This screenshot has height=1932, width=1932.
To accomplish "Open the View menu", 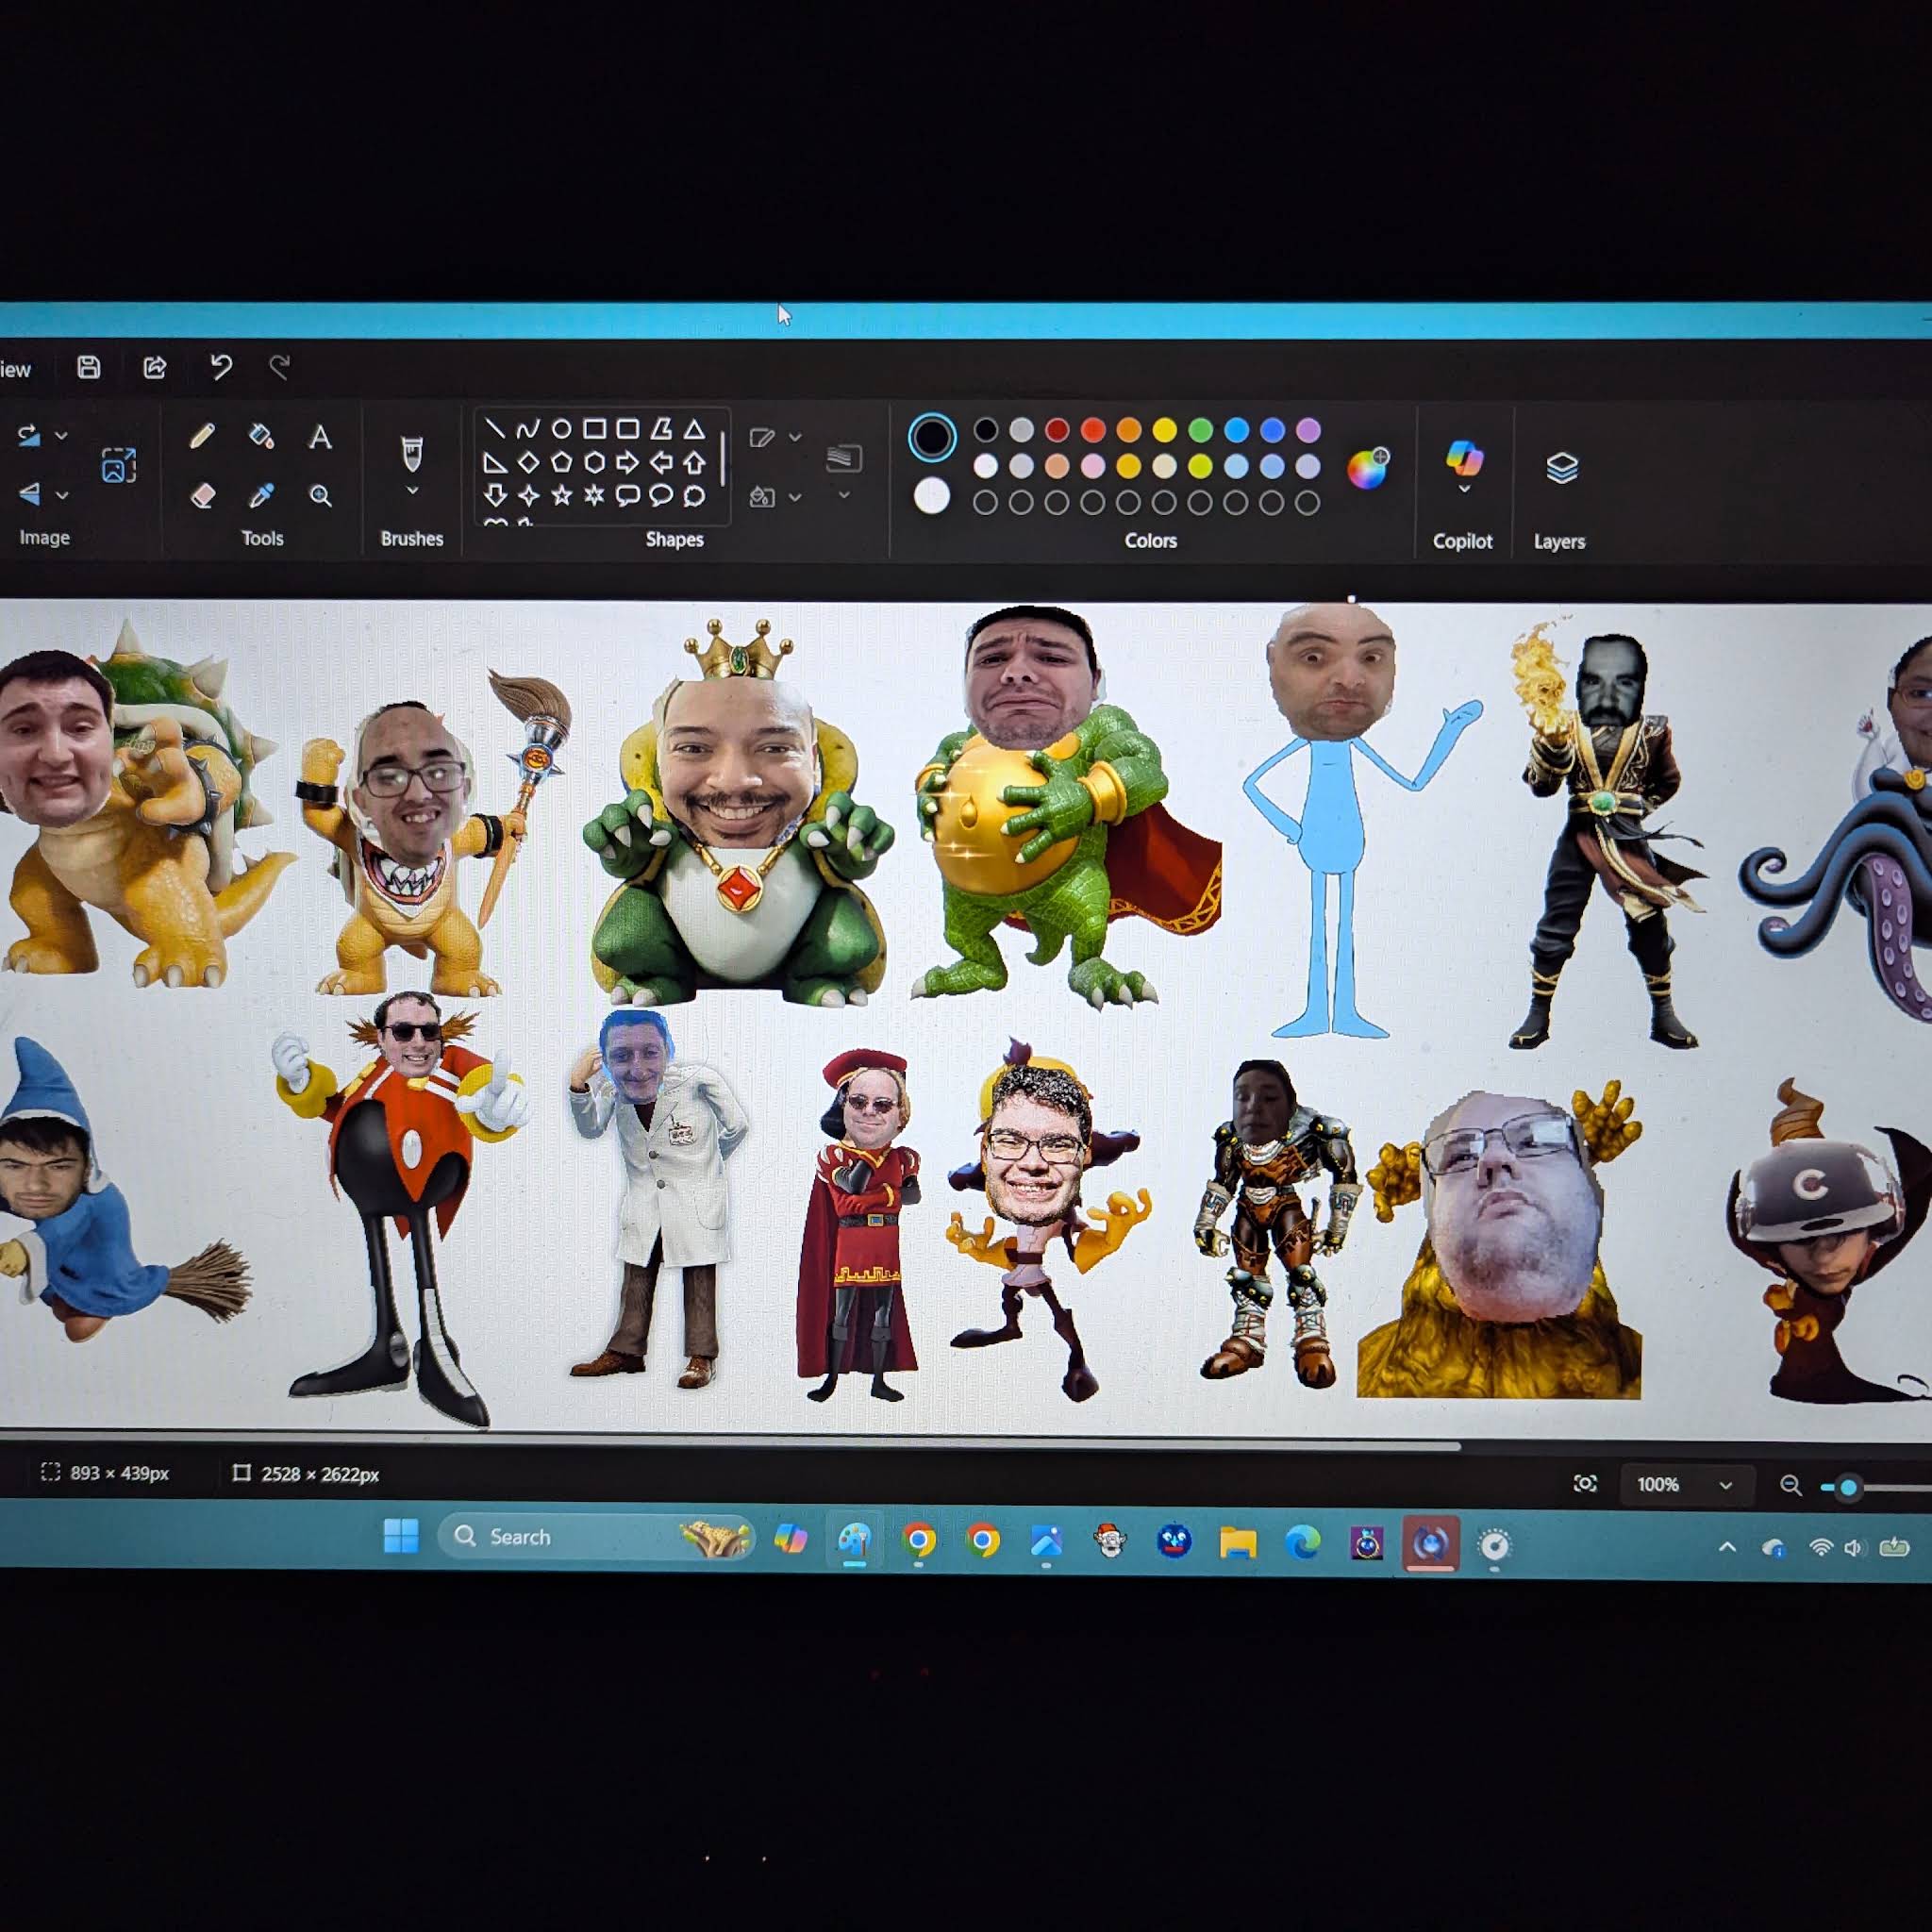I will (14, 370).
